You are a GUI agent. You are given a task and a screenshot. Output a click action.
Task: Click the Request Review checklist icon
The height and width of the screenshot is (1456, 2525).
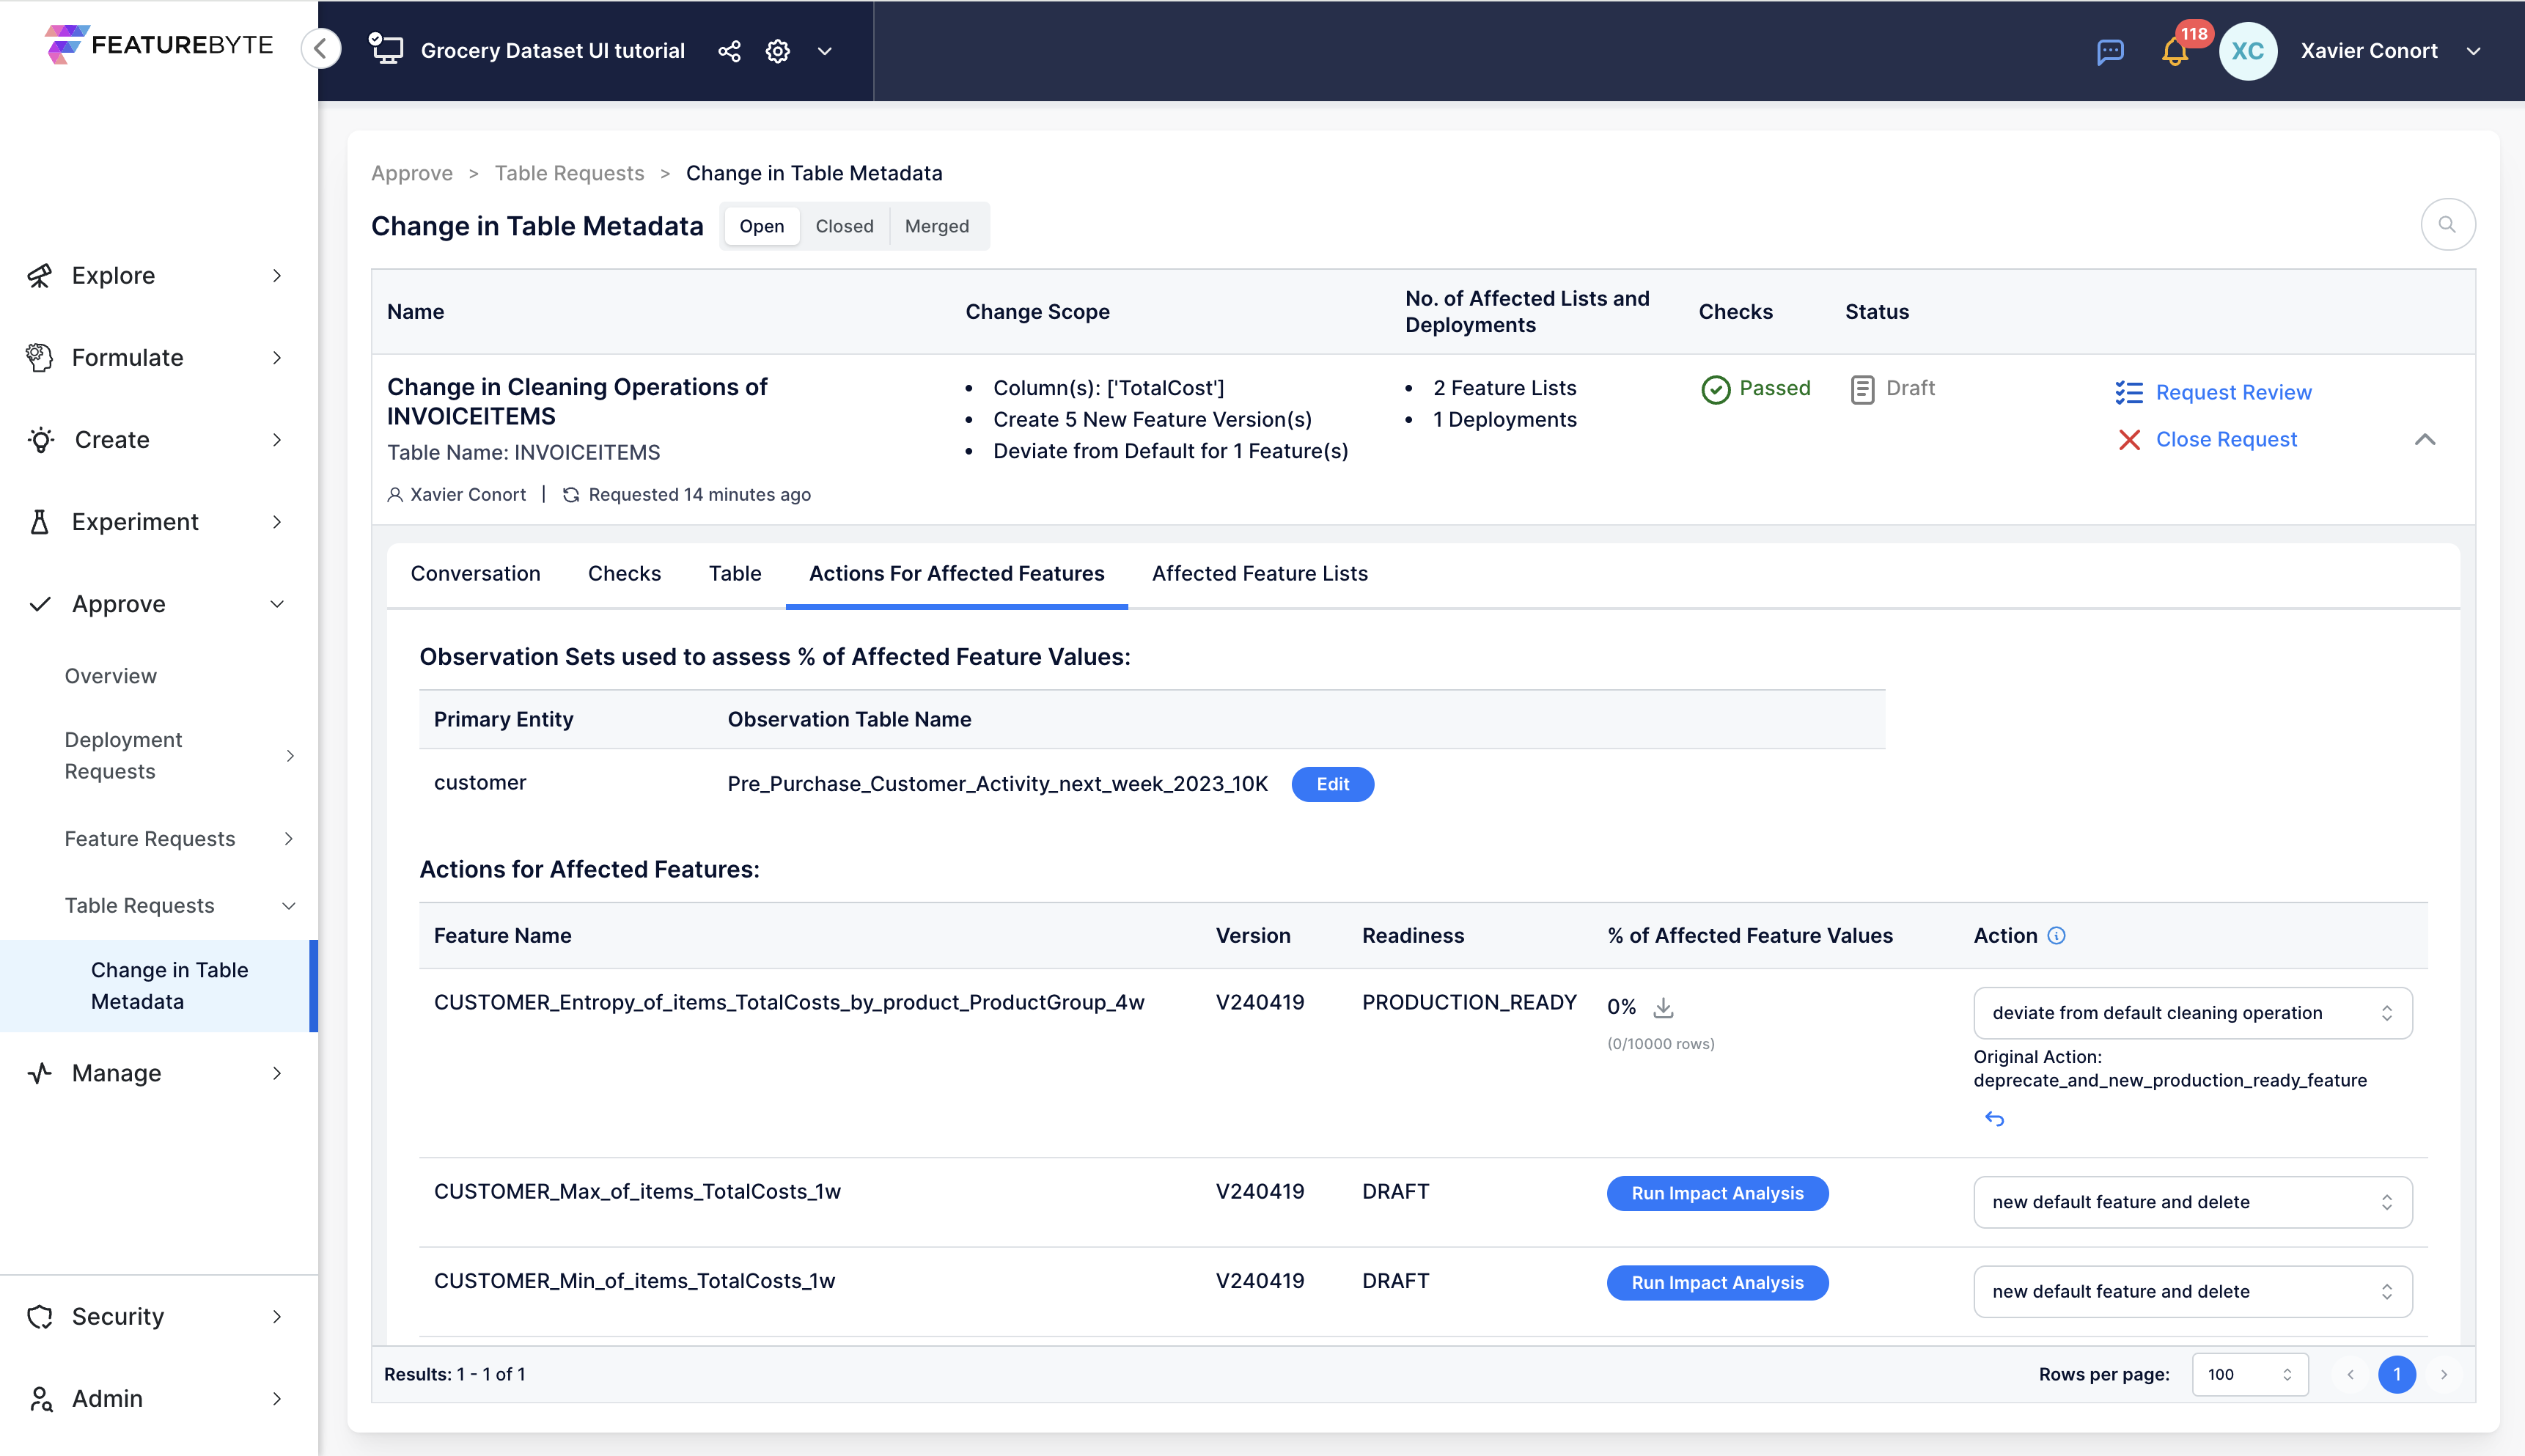2128,392
